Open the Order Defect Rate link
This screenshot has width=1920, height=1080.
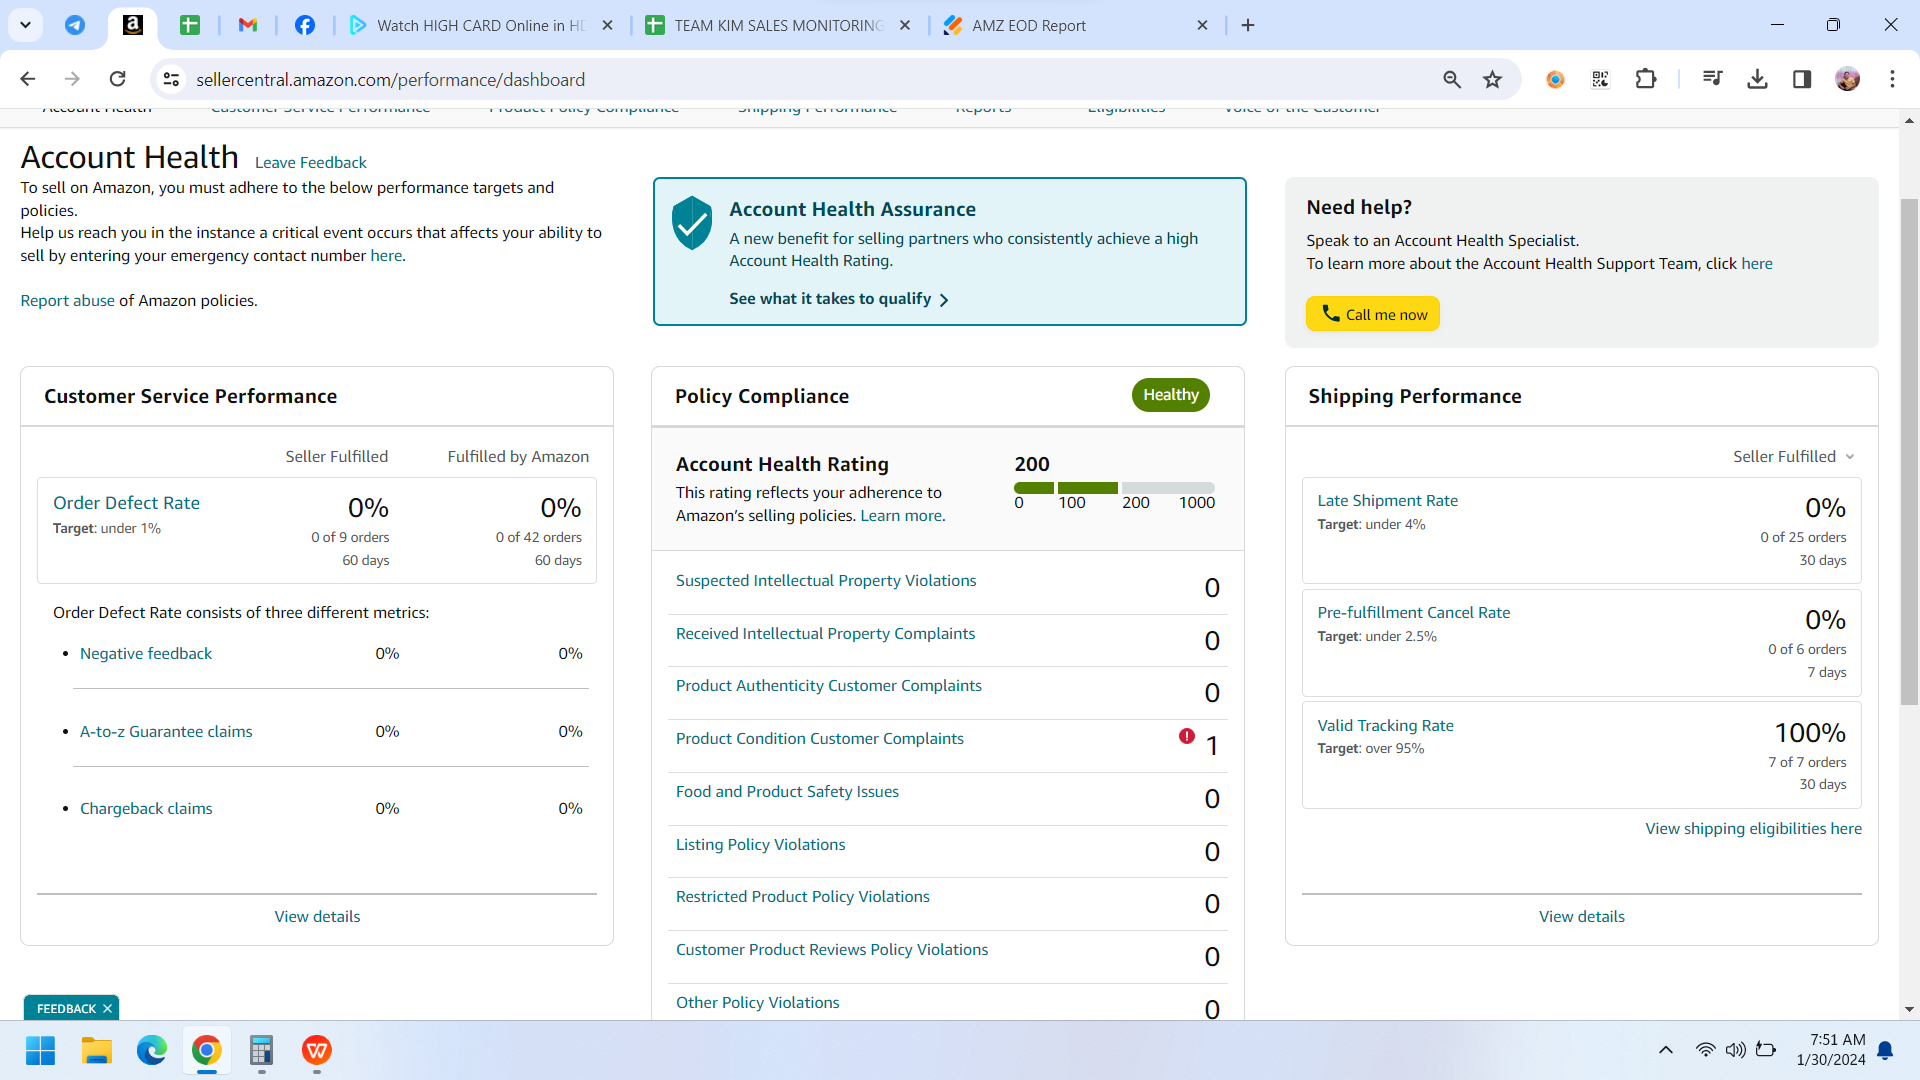(x=126, y=503)
